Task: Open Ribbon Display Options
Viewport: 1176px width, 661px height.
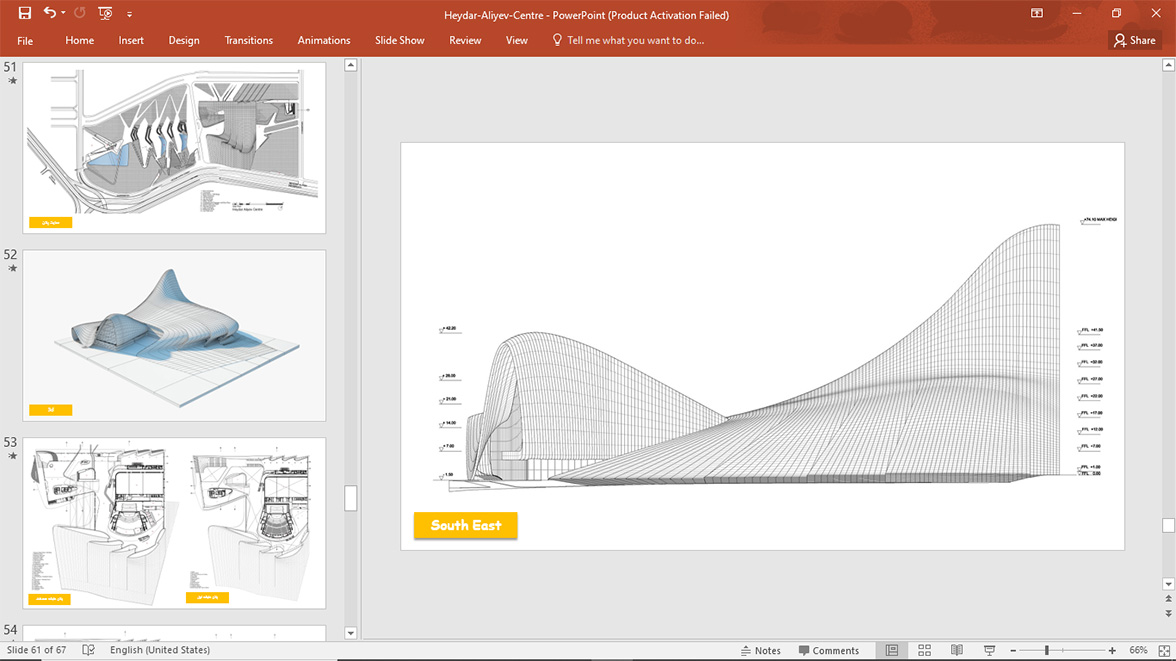Action: (x=1037, y=14)
